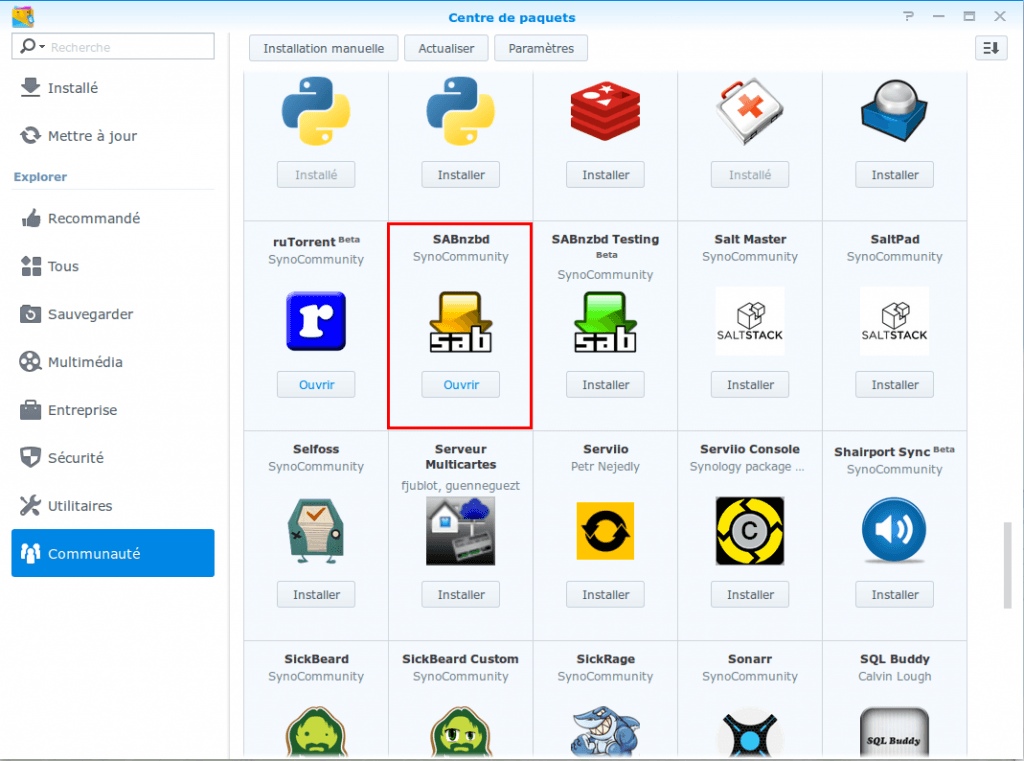Open the Communauté category
Screen dimensions: 1024x761
[x=113, y=553]
